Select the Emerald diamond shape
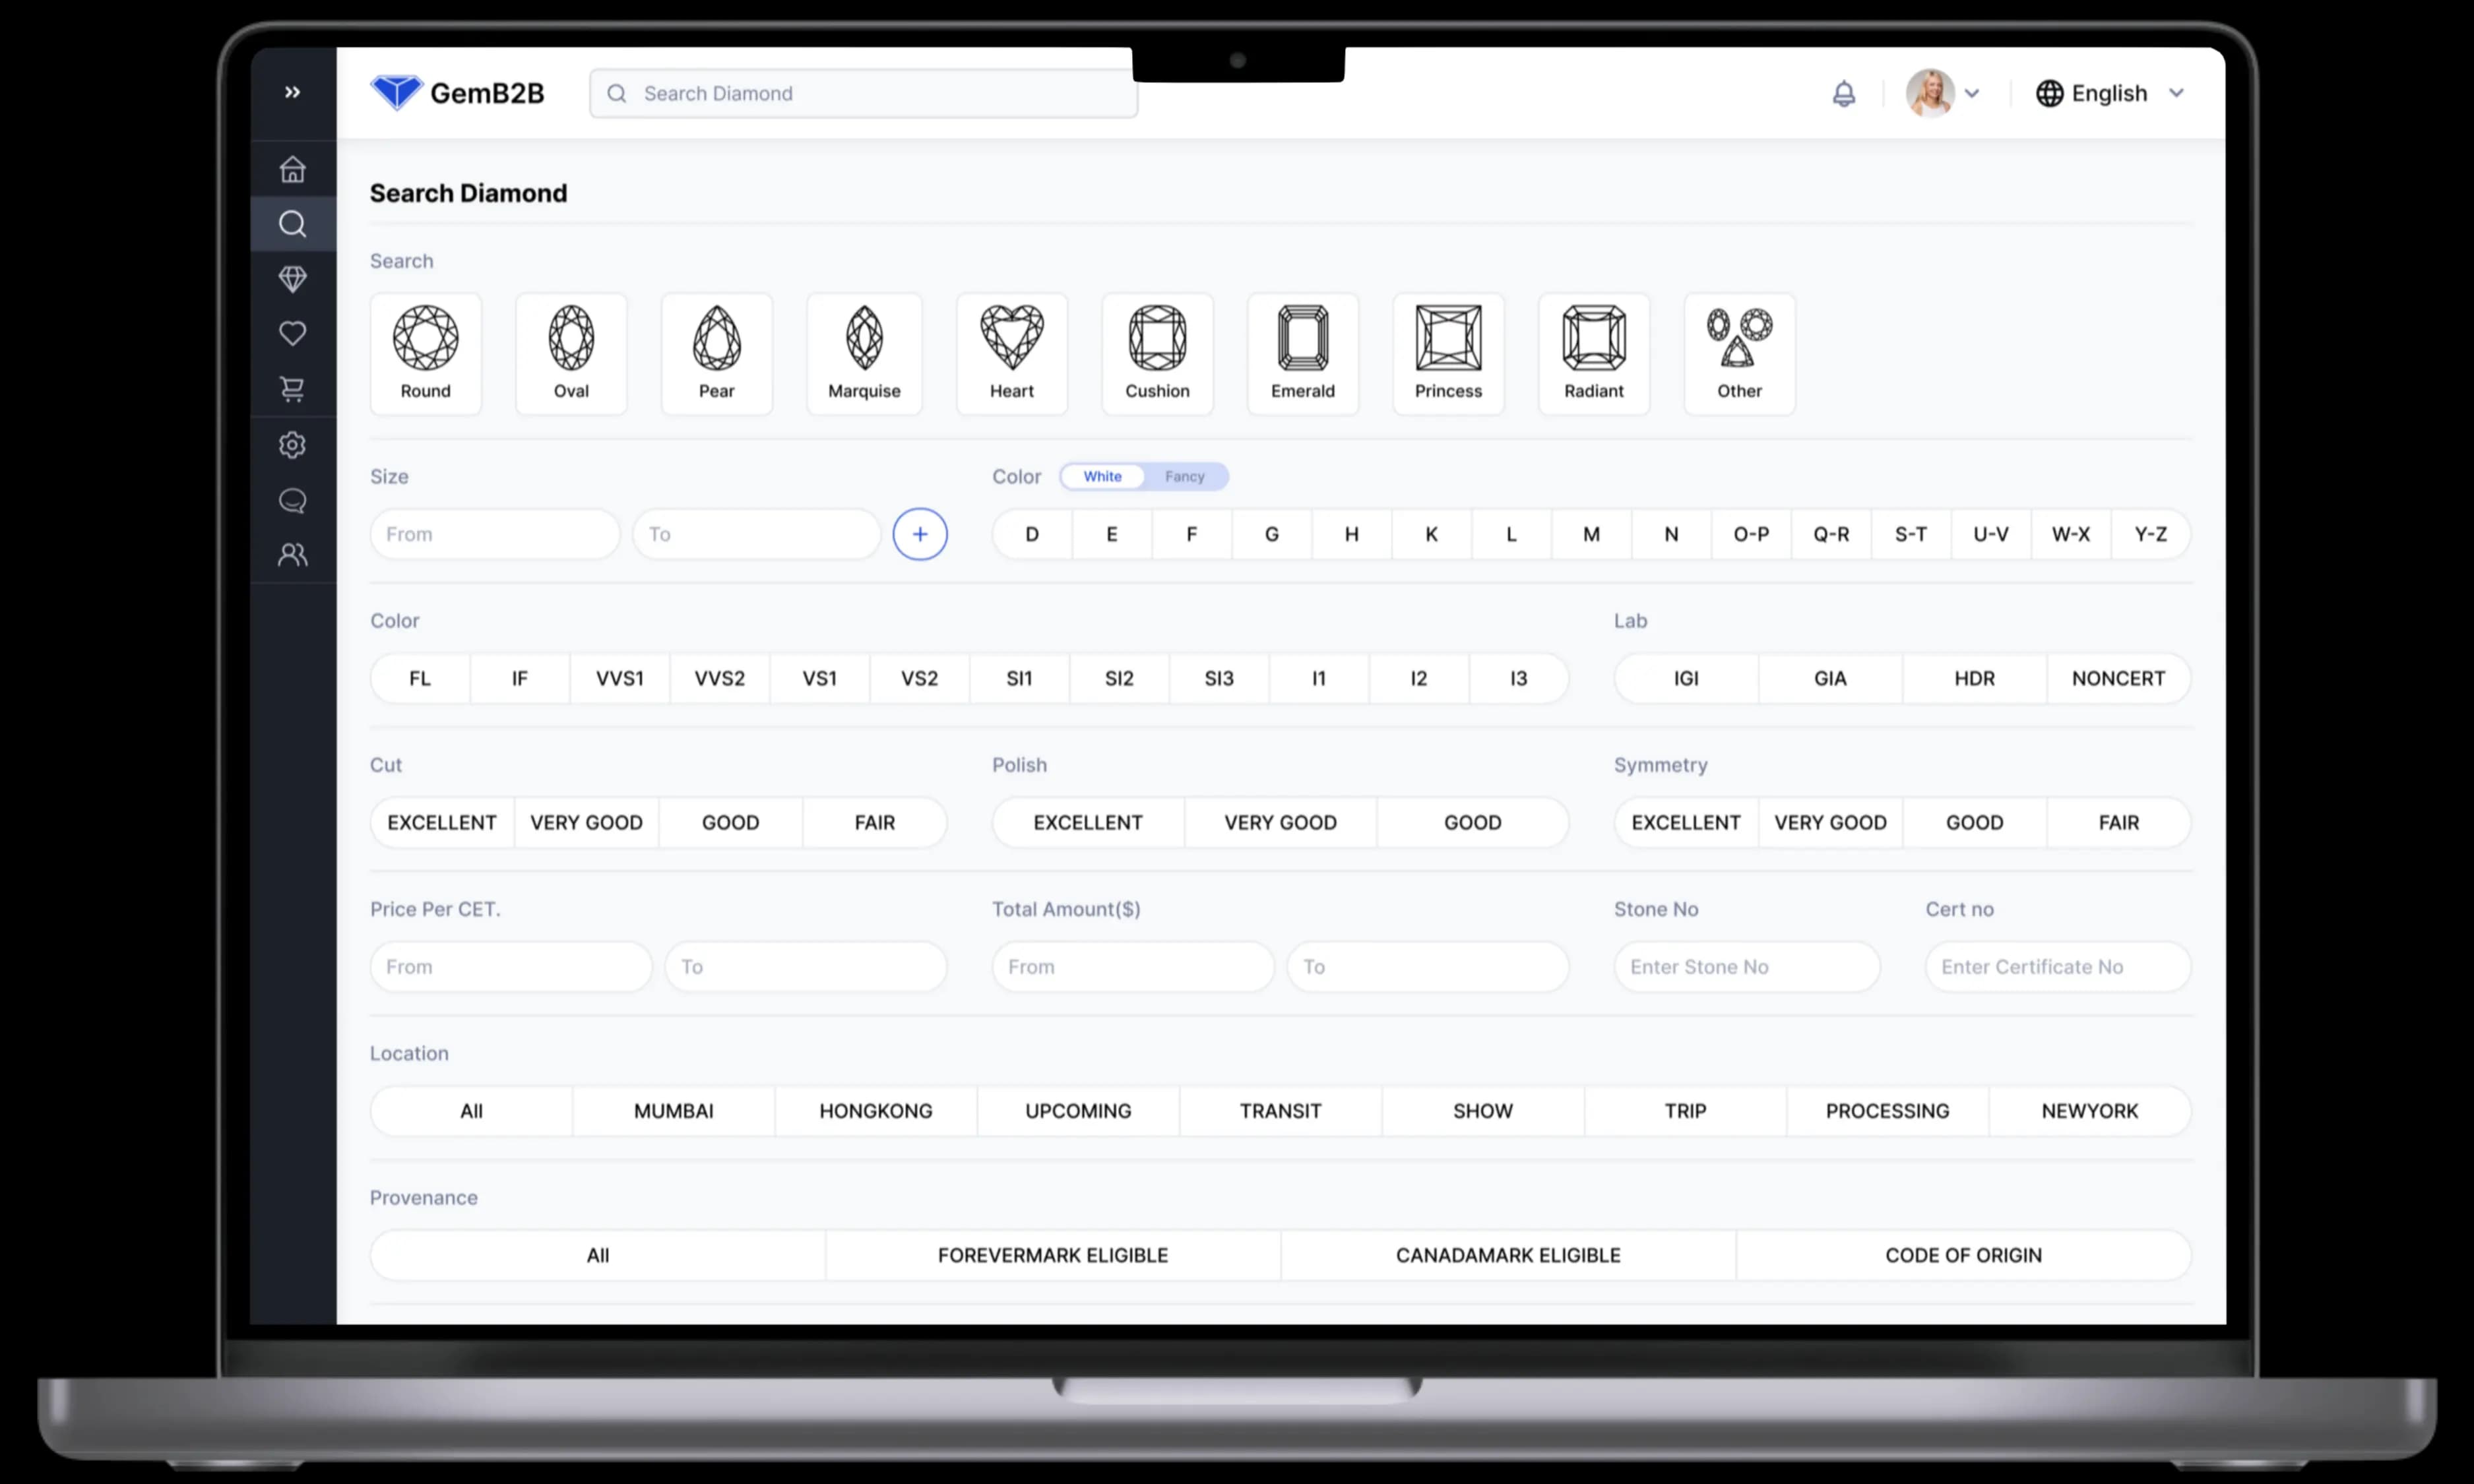 point(1302,350)
